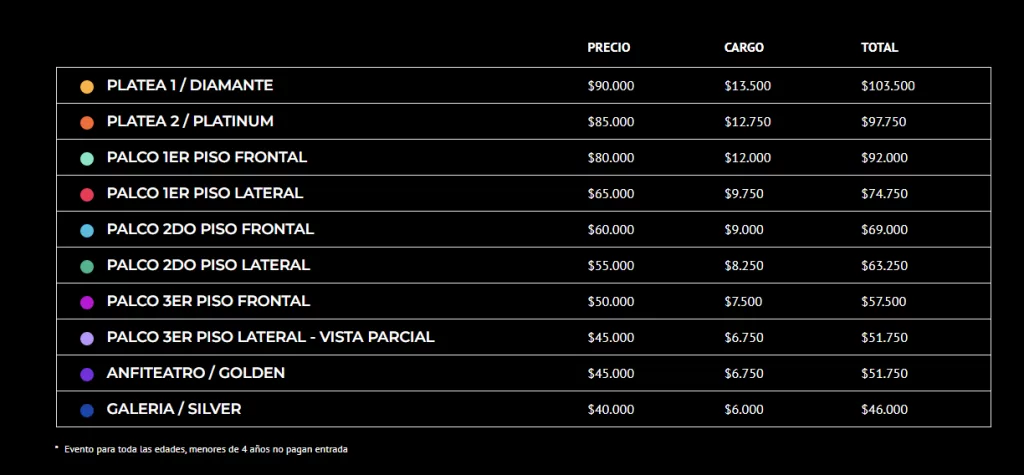Select the magenta dot for Palco 3er Piso Frontal
Image resolution: width=1024 pixels, height=475 pixels.
click(x=87, y=302)
